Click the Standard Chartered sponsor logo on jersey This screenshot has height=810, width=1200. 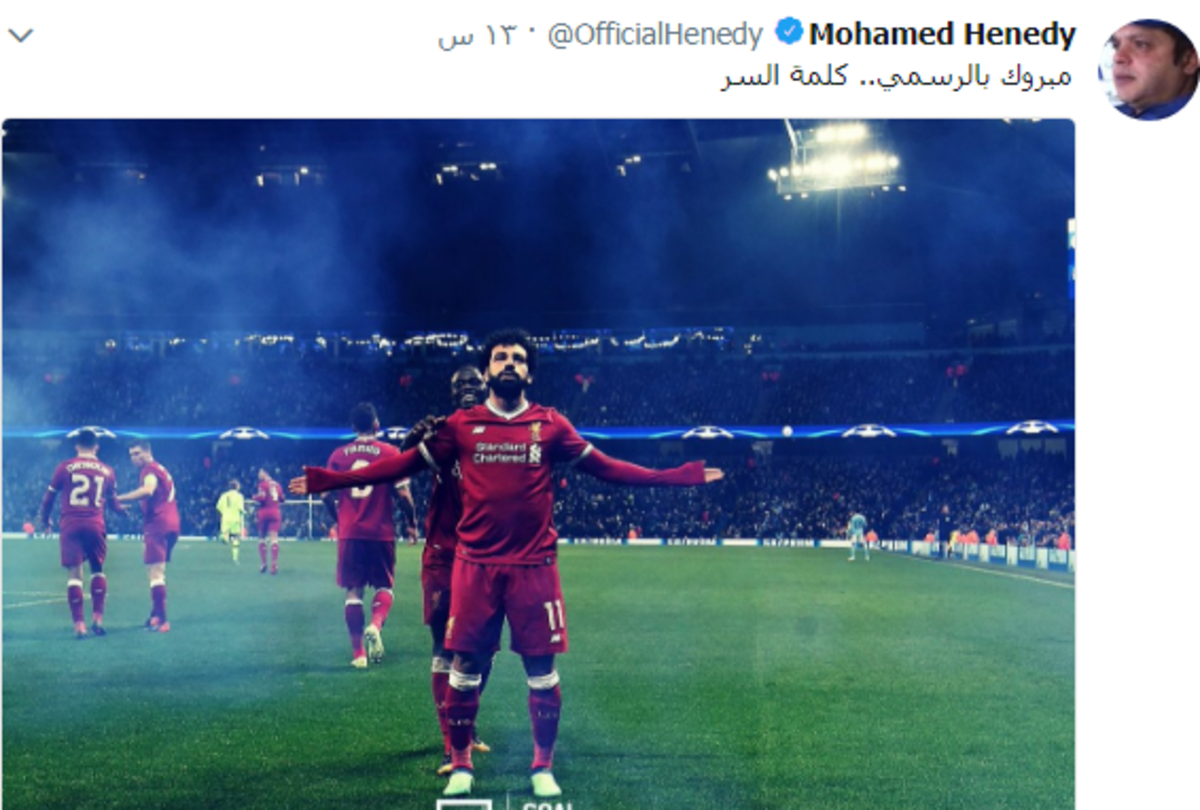click(500, 452)
